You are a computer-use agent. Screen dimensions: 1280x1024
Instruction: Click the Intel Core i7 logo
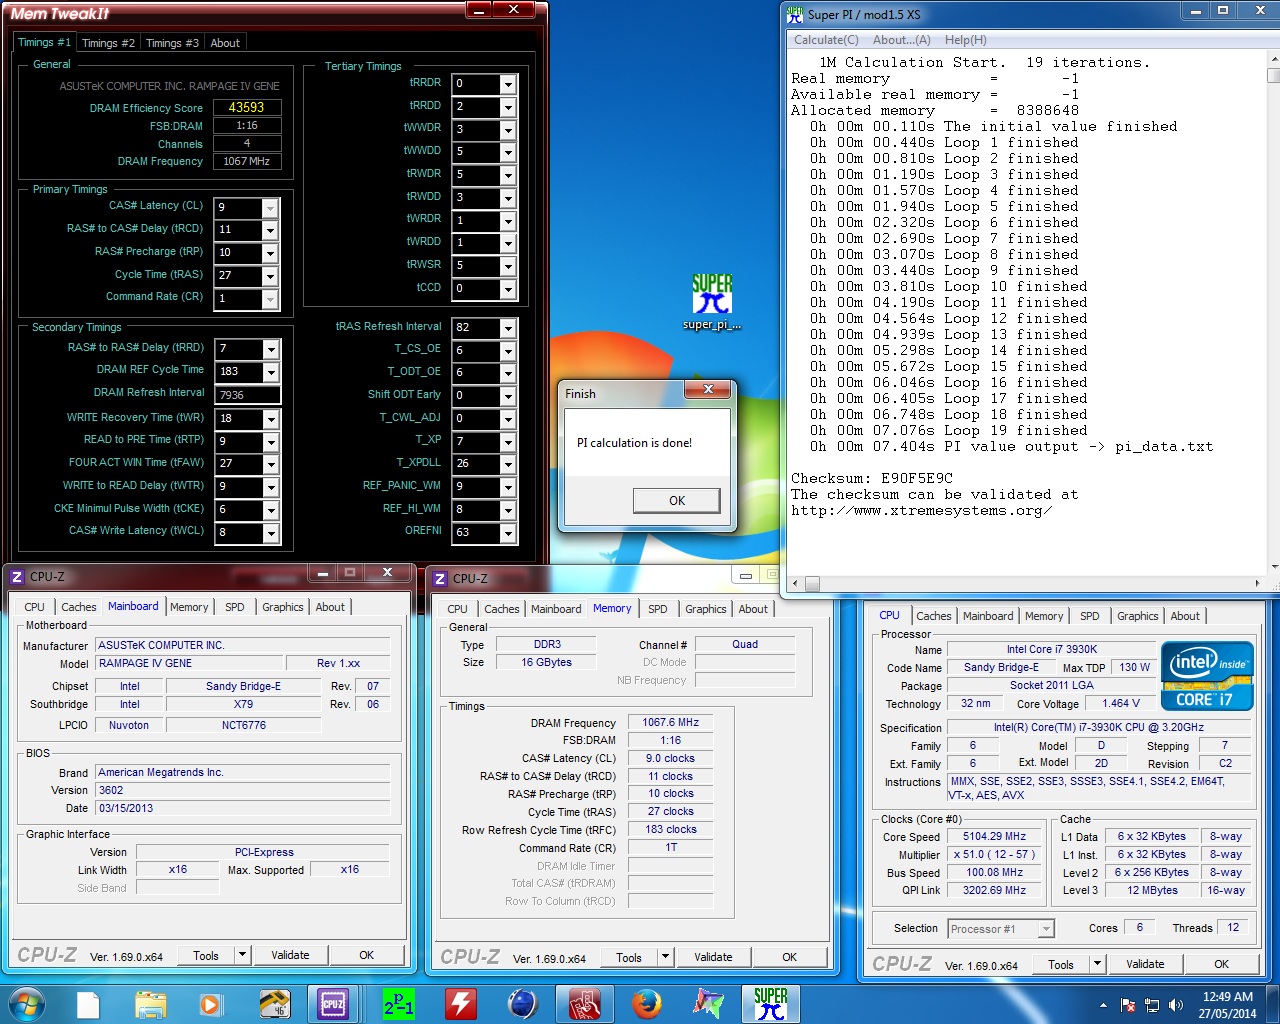[x=1207, y=676]
